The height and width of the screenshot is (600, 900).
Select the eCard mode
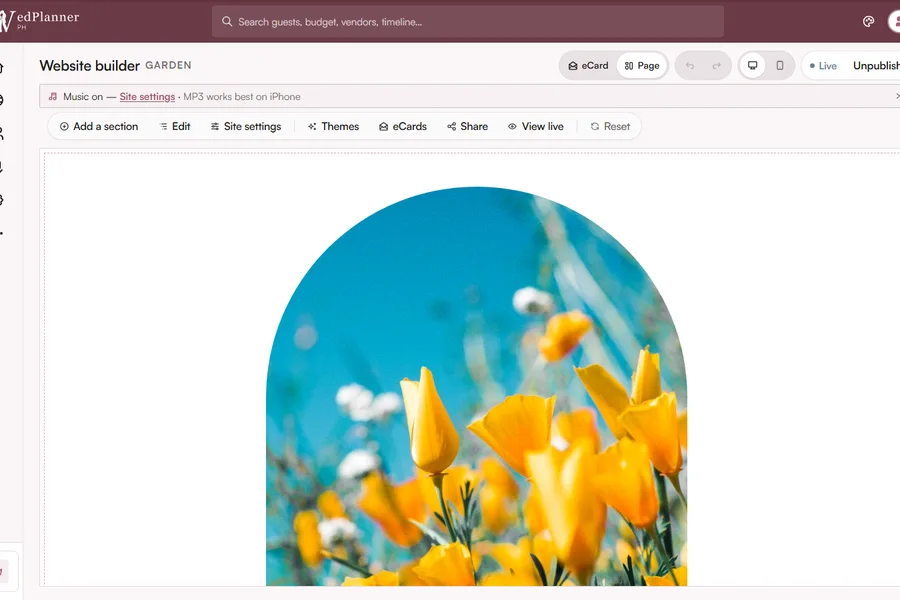[x=588, y=65]
